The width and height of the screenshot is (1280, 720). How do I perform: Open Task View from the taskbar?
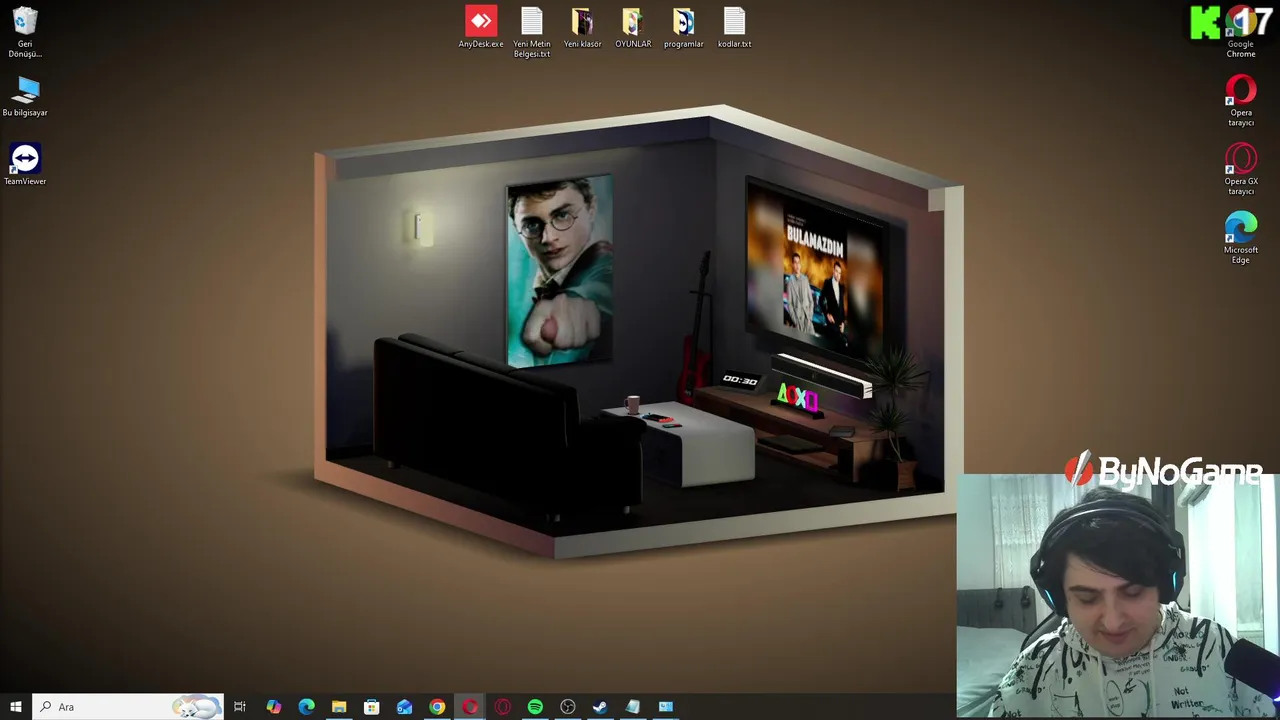[x=240, y=707]
